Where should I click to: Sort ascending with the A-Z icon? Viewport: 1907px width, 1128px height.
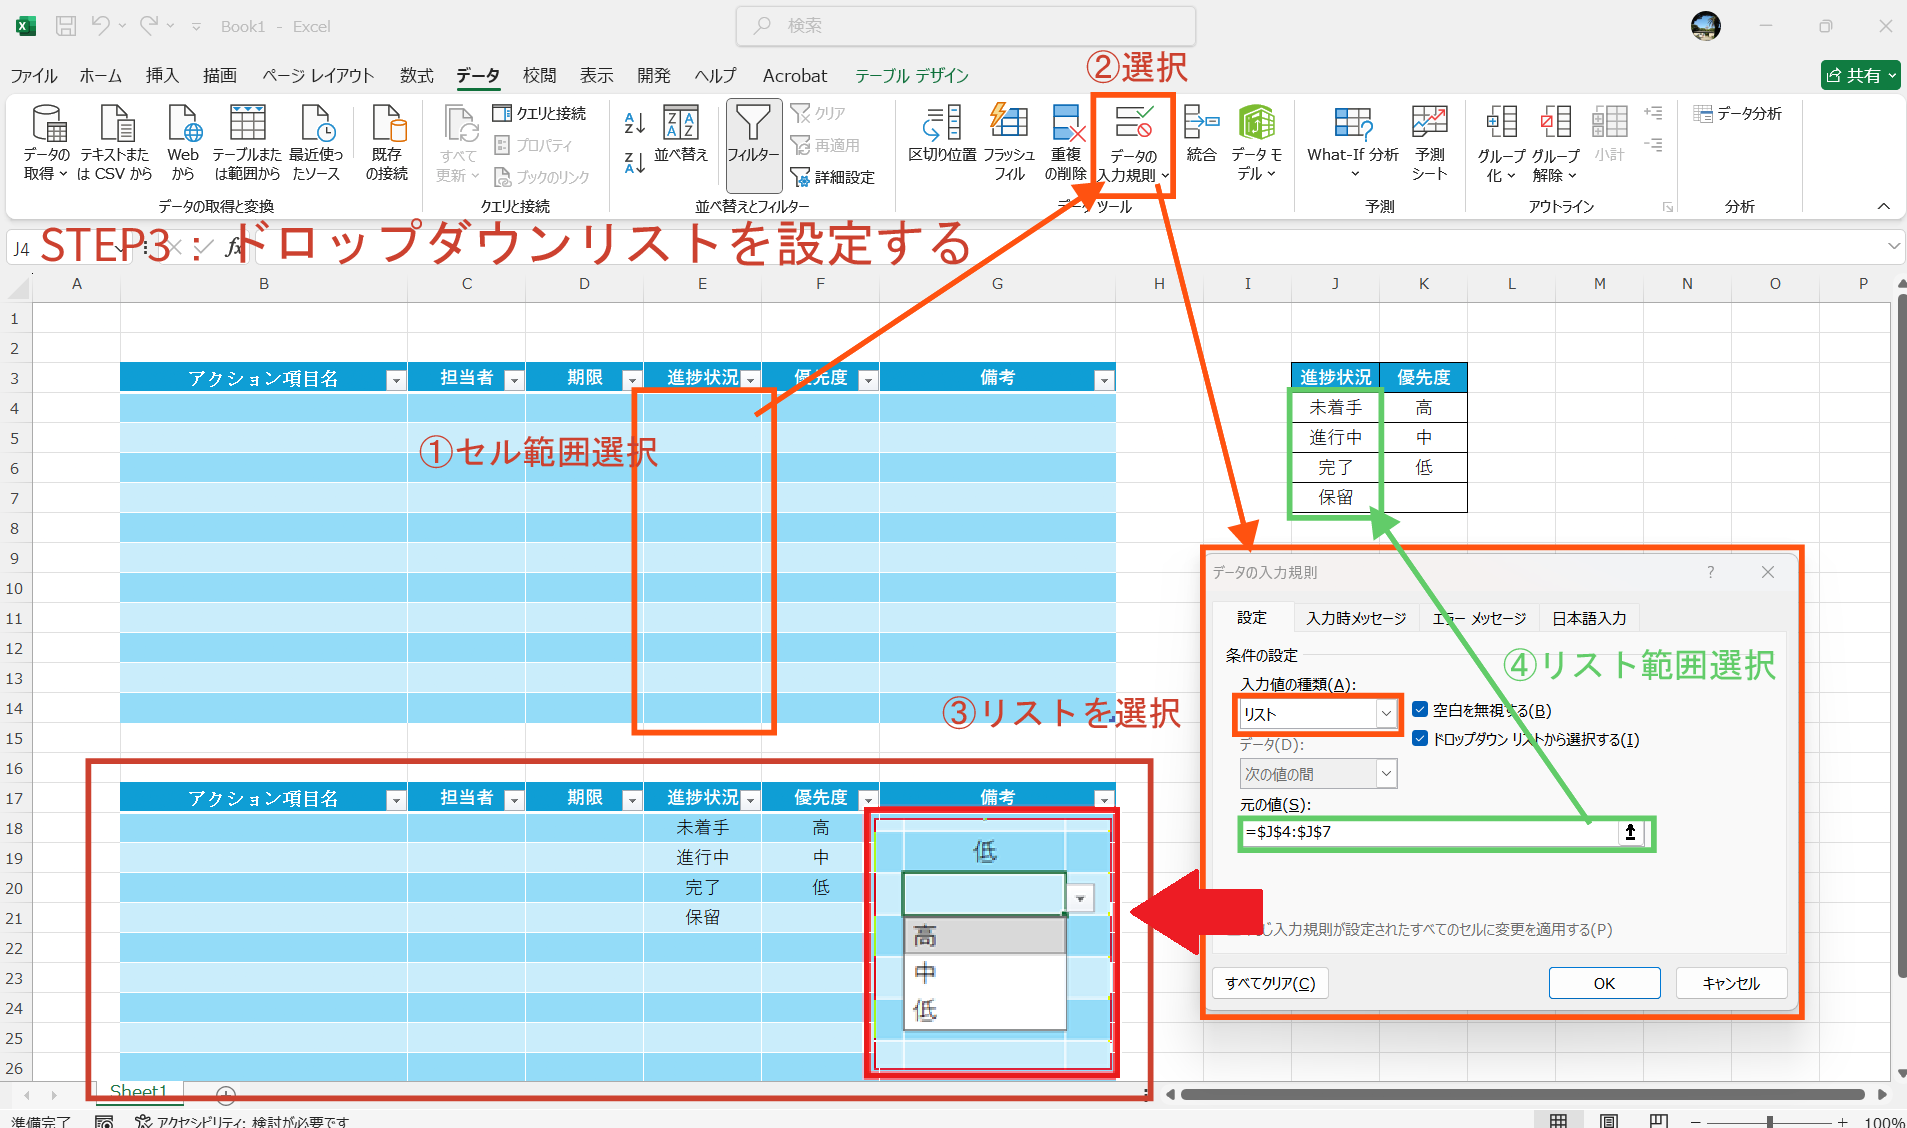[634, 124]
